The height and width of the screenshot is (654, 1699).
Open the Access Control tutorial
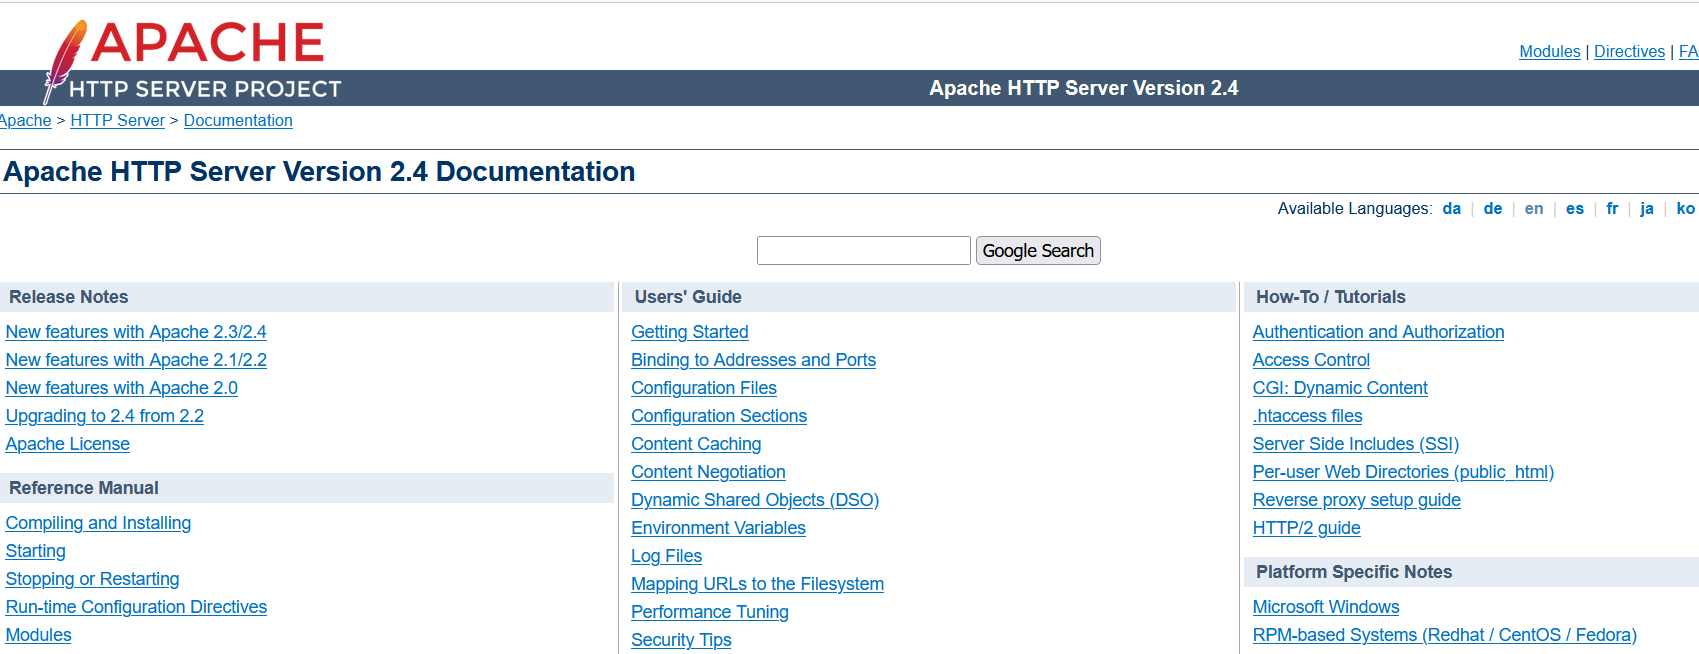(1311, 360)
